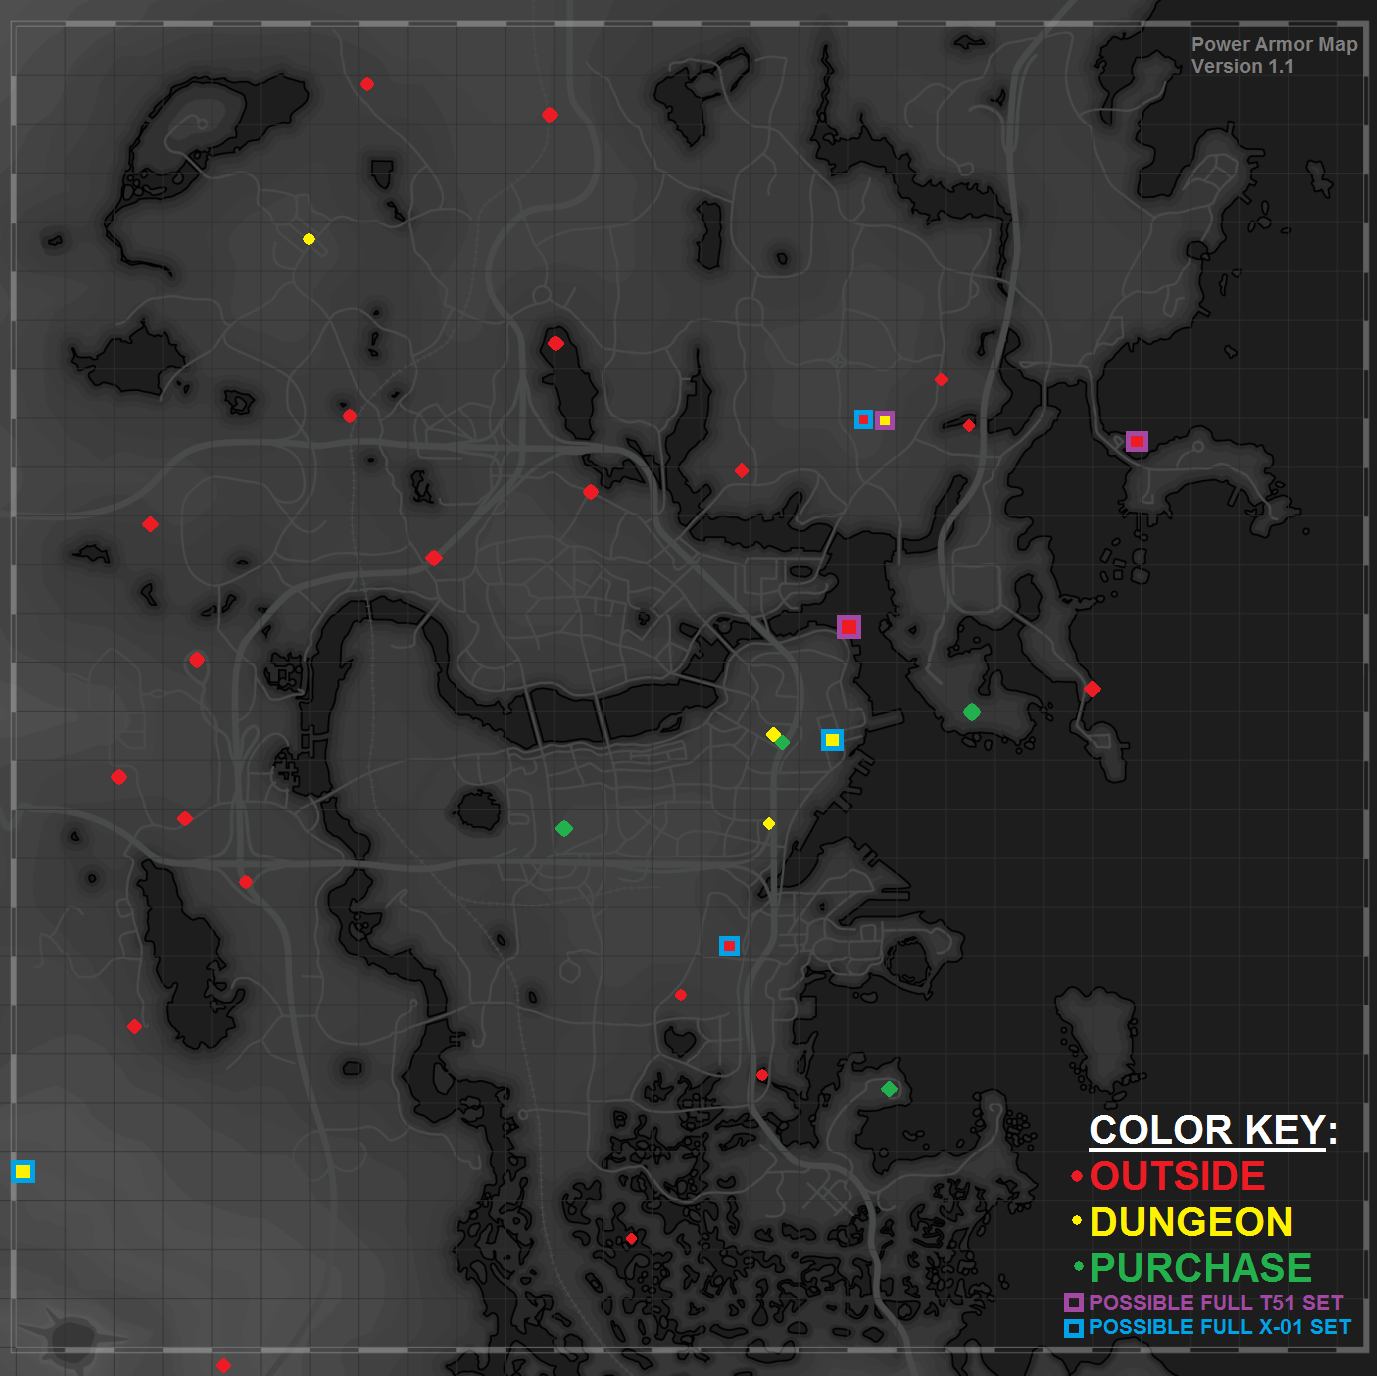Click the green purchase marker nearest the legend

click(x=889, y=1089)
